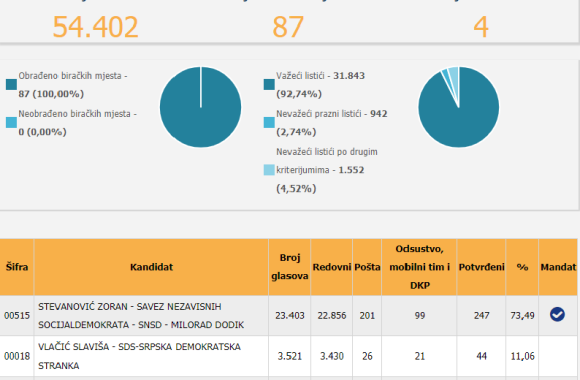Click the 'Neobrađeno biračkih mjesta - 0 (0,00%)' legend label
Image resolution: width=580 pixels, height=380 pixels.
coord(78,122)
